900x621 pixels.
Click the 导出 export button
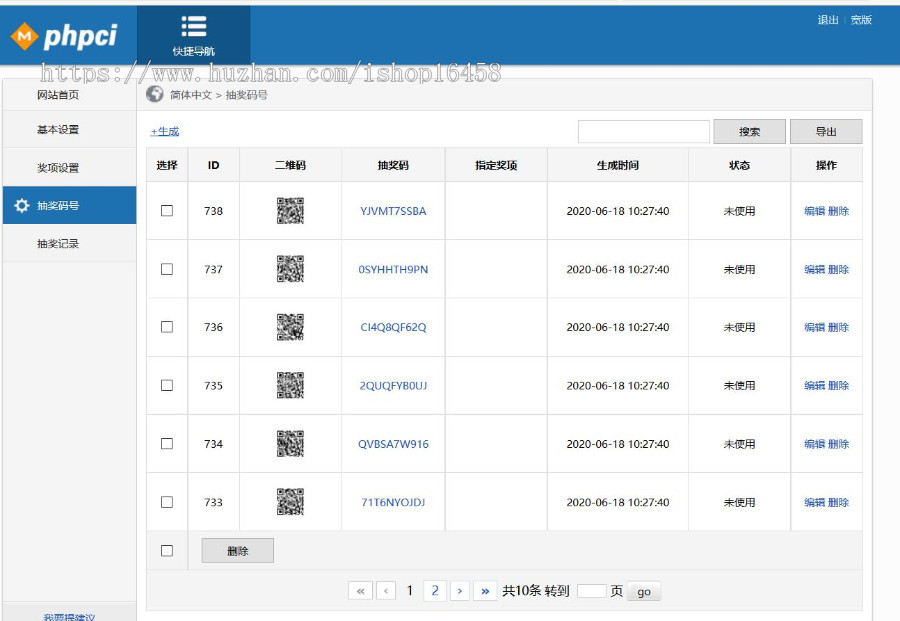click(x=826, y=131)
